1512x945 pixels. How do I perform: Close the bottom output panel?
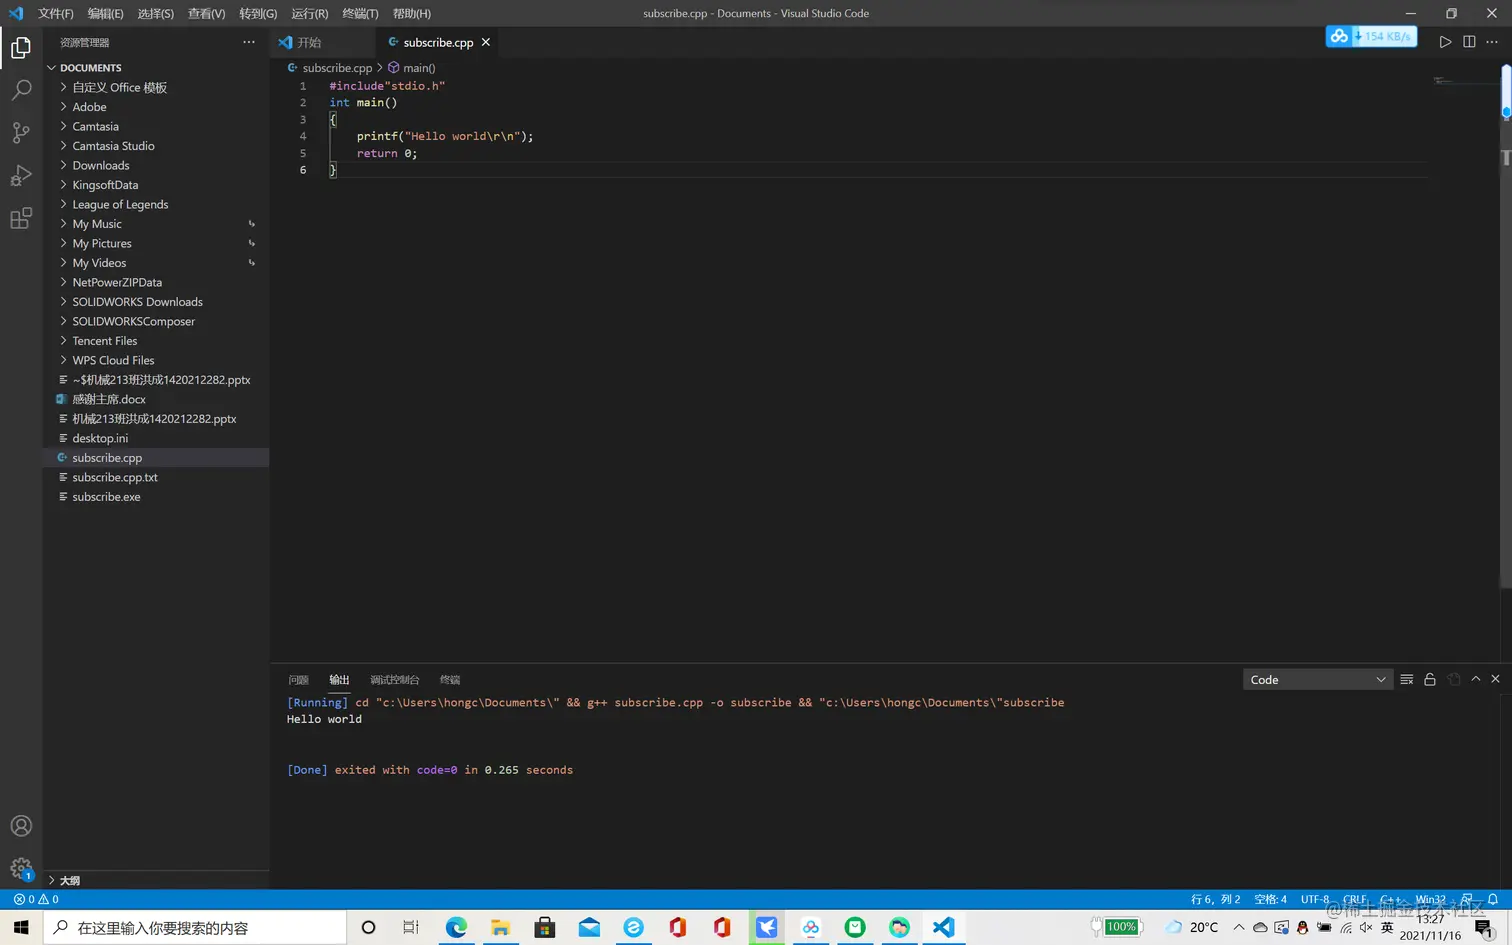[1496, 679]
